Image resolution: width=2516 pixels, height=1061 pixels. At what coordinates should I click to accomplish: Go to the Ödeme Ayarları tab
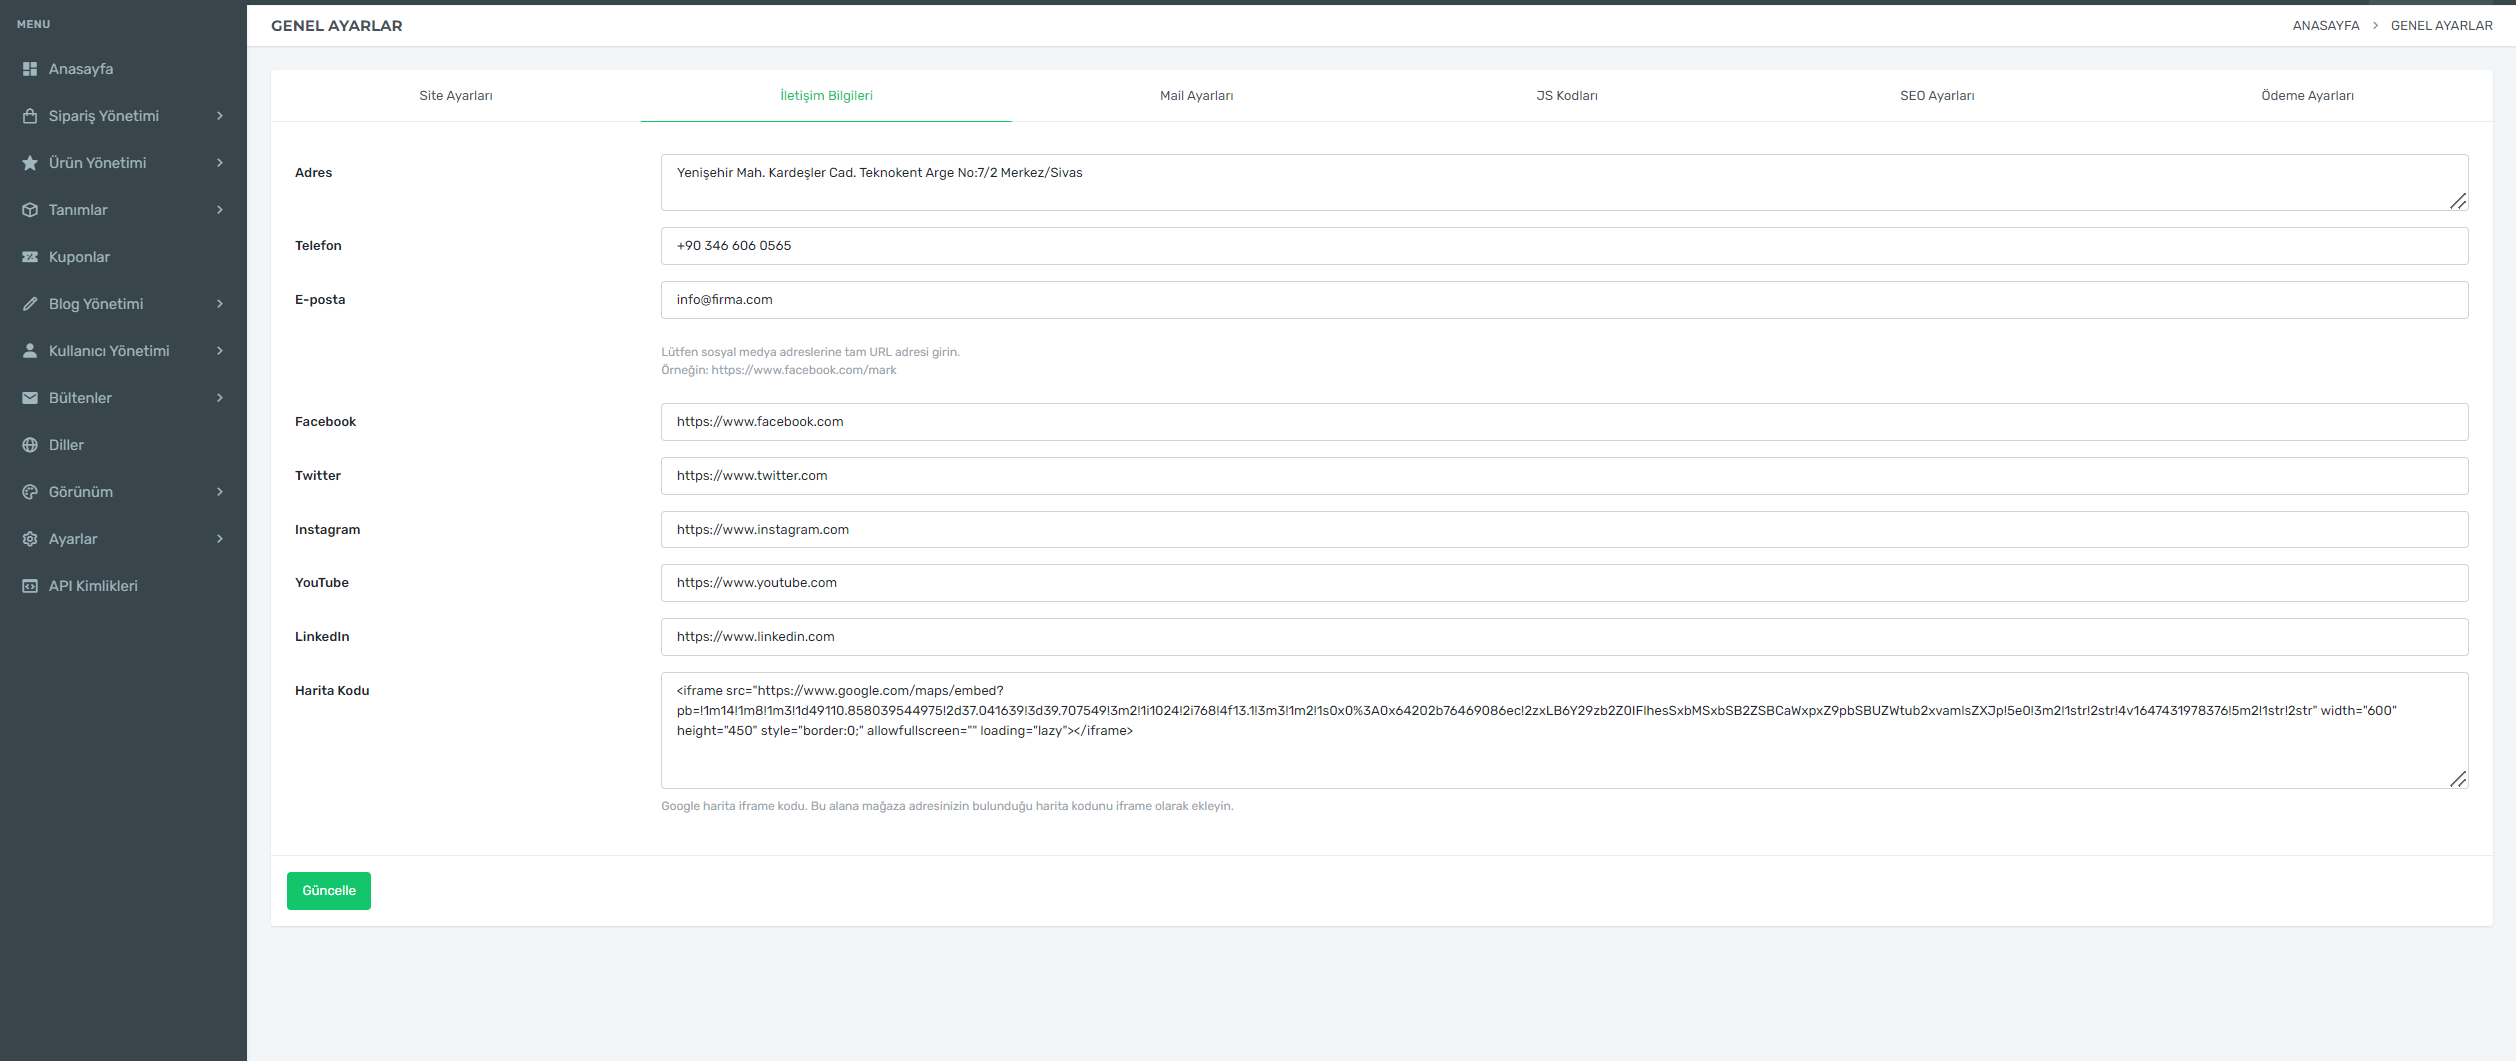[x=2307, y=96]
